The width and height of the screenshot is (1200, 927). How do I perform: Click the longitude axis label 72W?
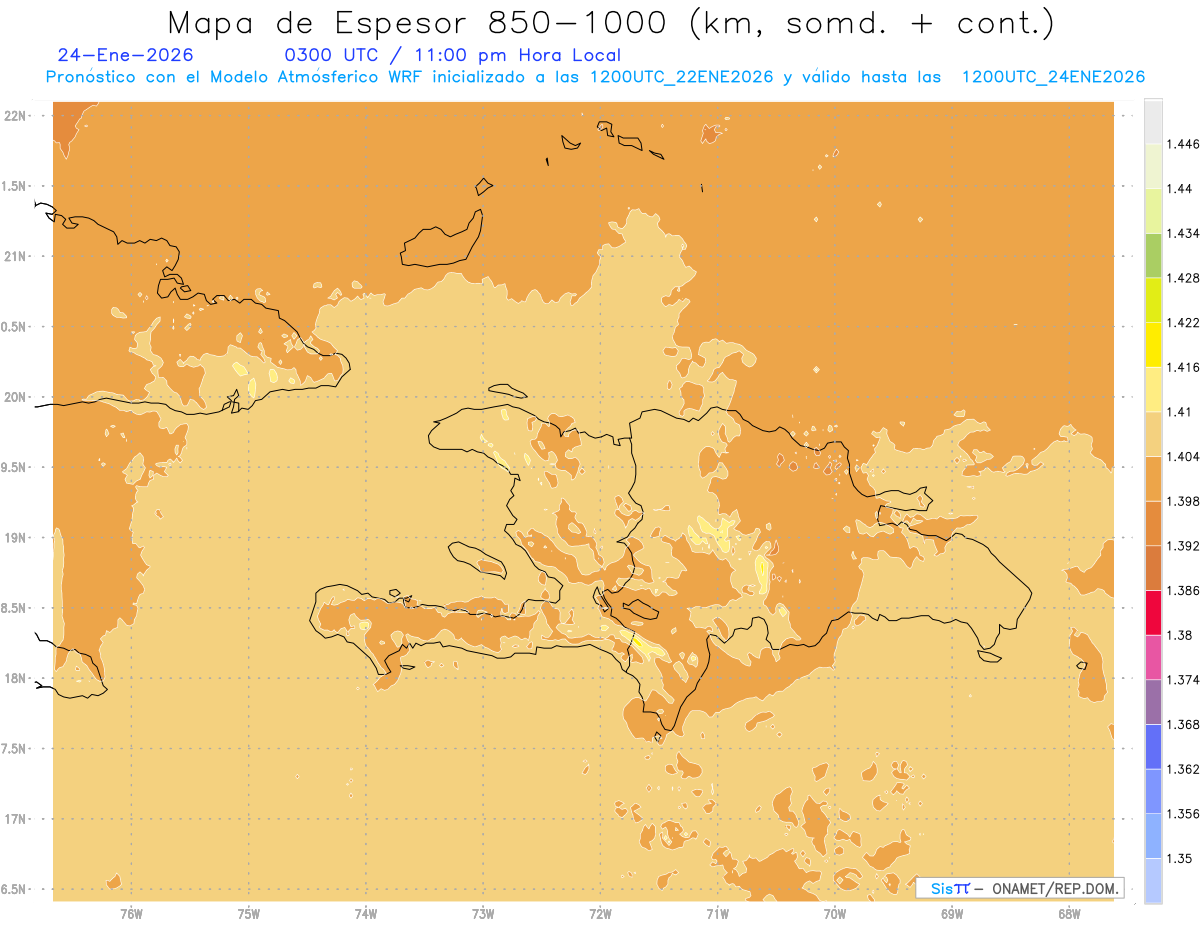pyautogui.click(x=600, y=914)
